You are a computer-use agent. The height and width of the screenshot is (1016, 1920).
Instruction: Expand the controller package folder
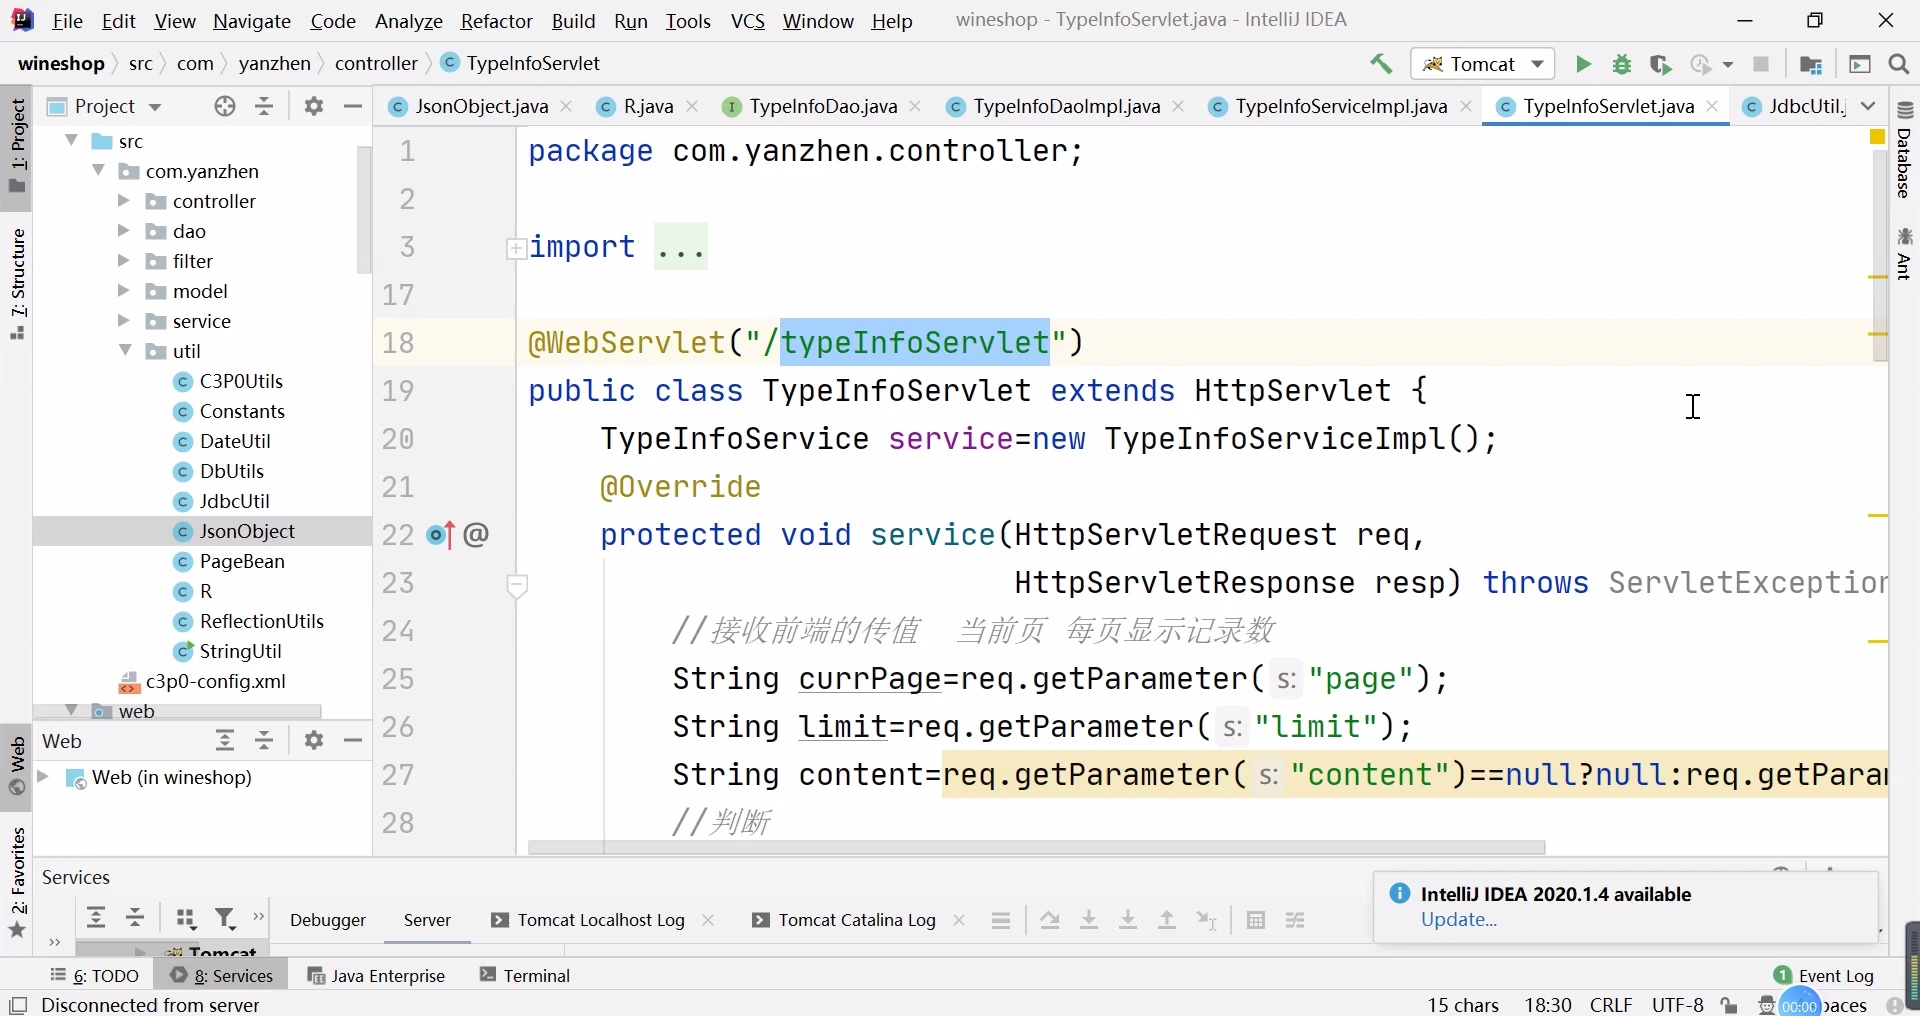(124, 201)
